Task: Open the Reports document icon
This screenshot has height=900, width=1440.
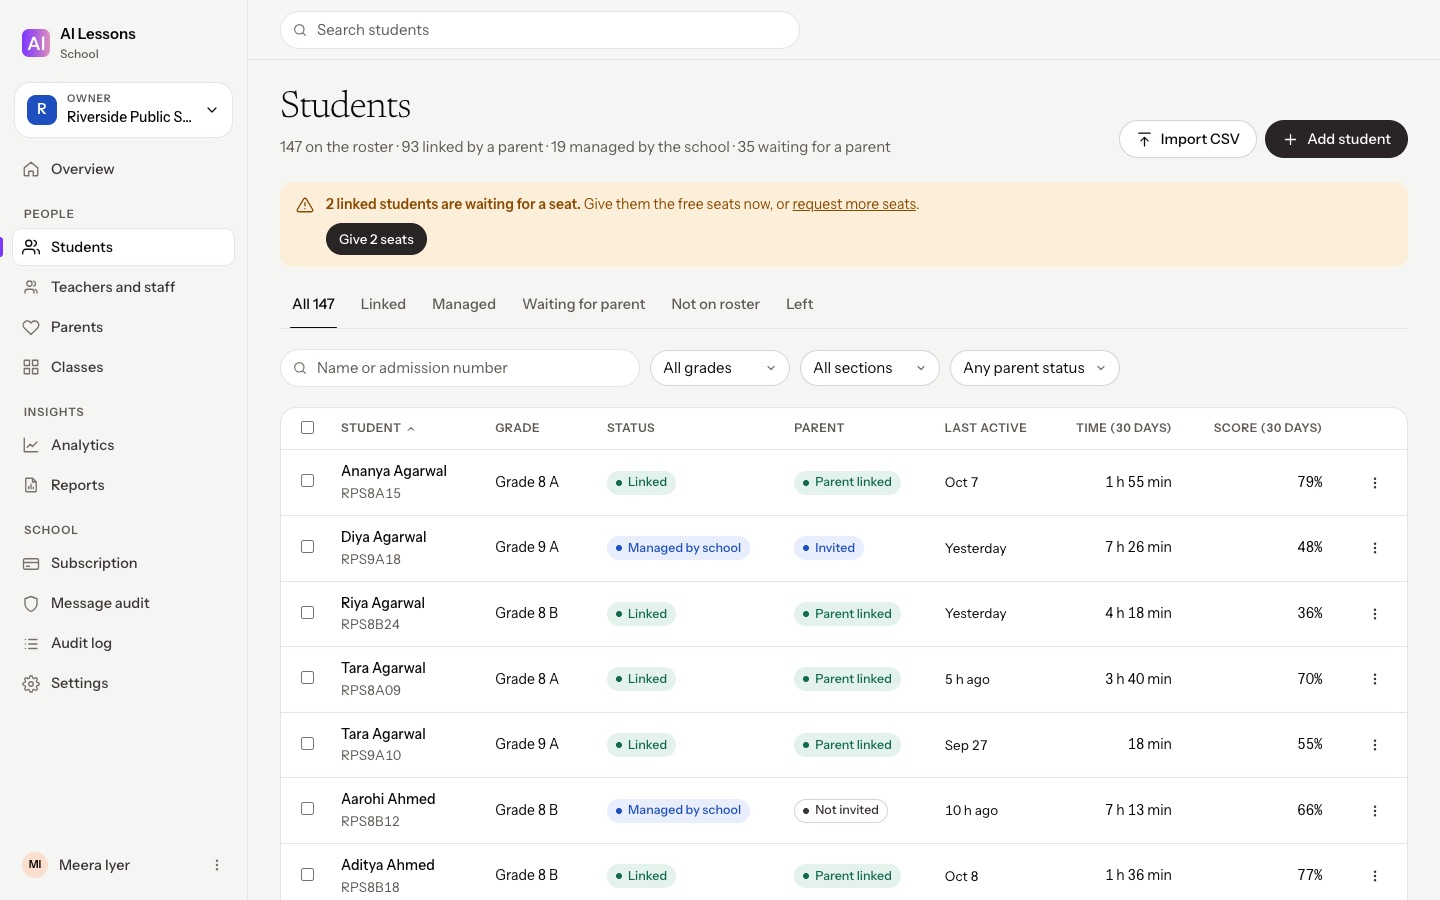Action: (31, 485)
